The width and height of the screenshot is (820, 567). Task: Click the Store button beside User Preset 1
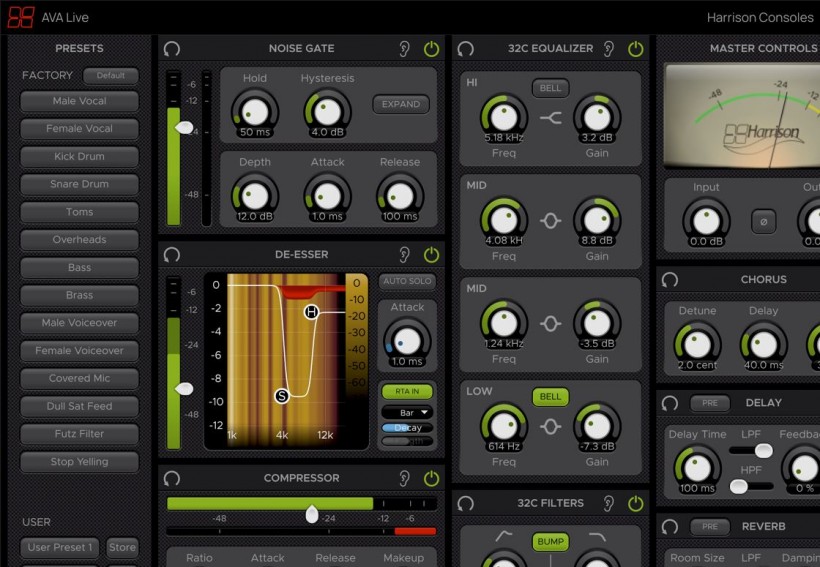click(122, 547)
